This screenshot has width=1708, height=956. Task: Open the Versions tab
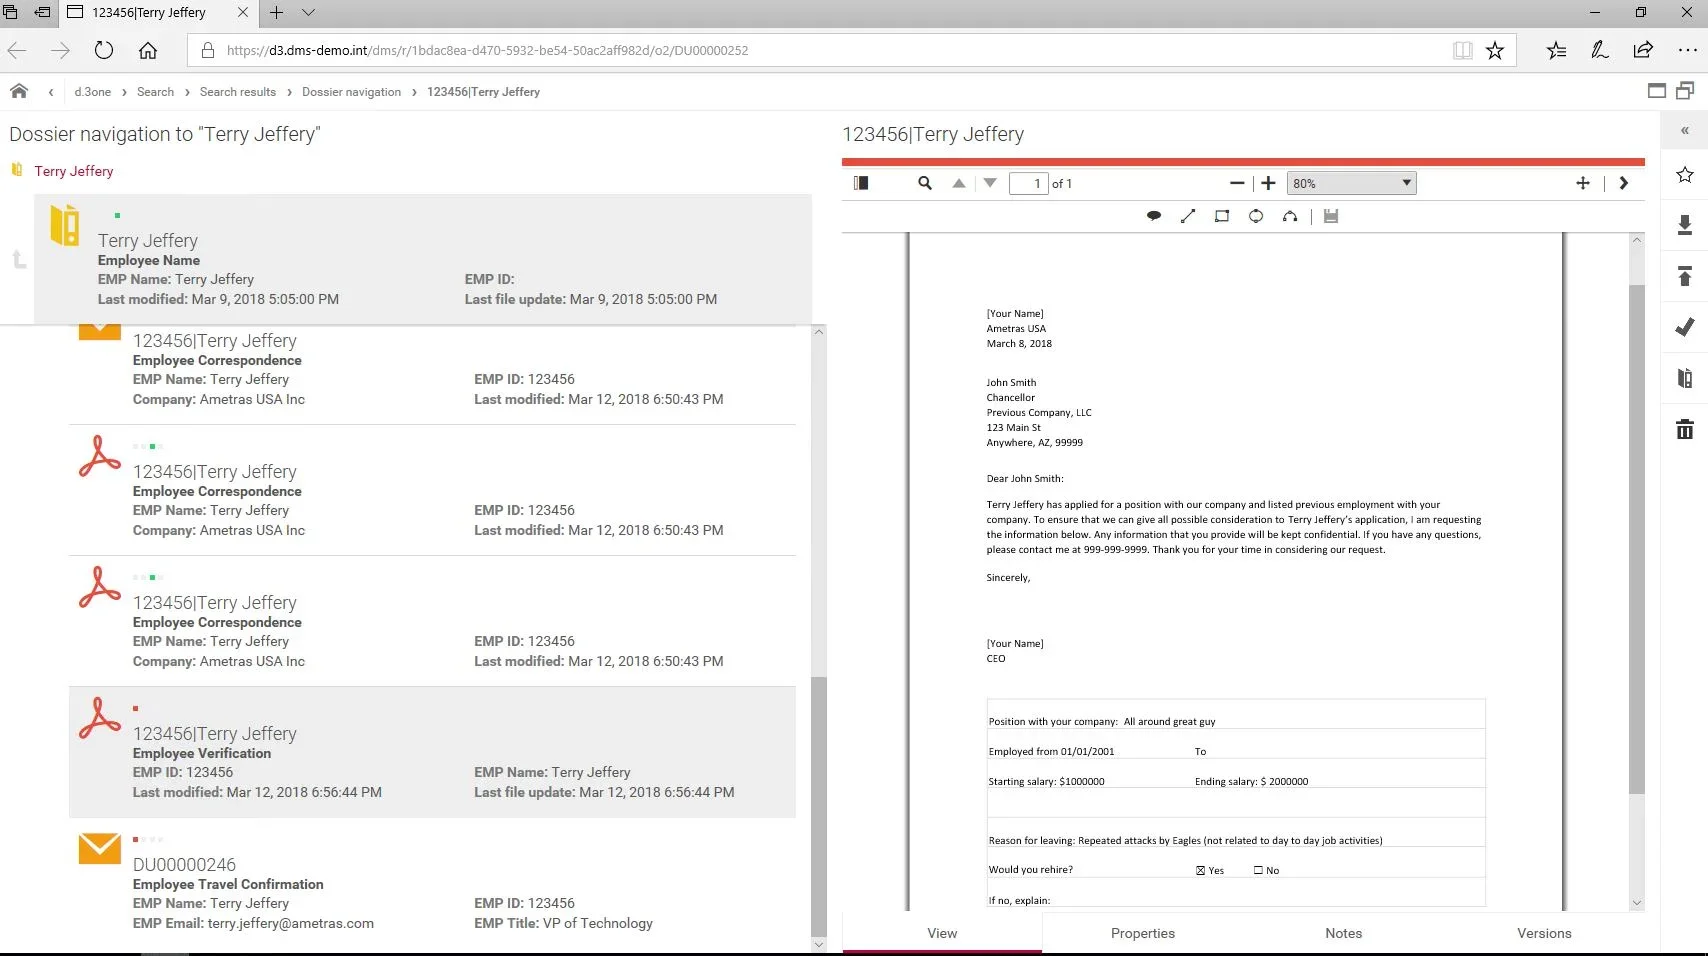[x=1544, y=933]
